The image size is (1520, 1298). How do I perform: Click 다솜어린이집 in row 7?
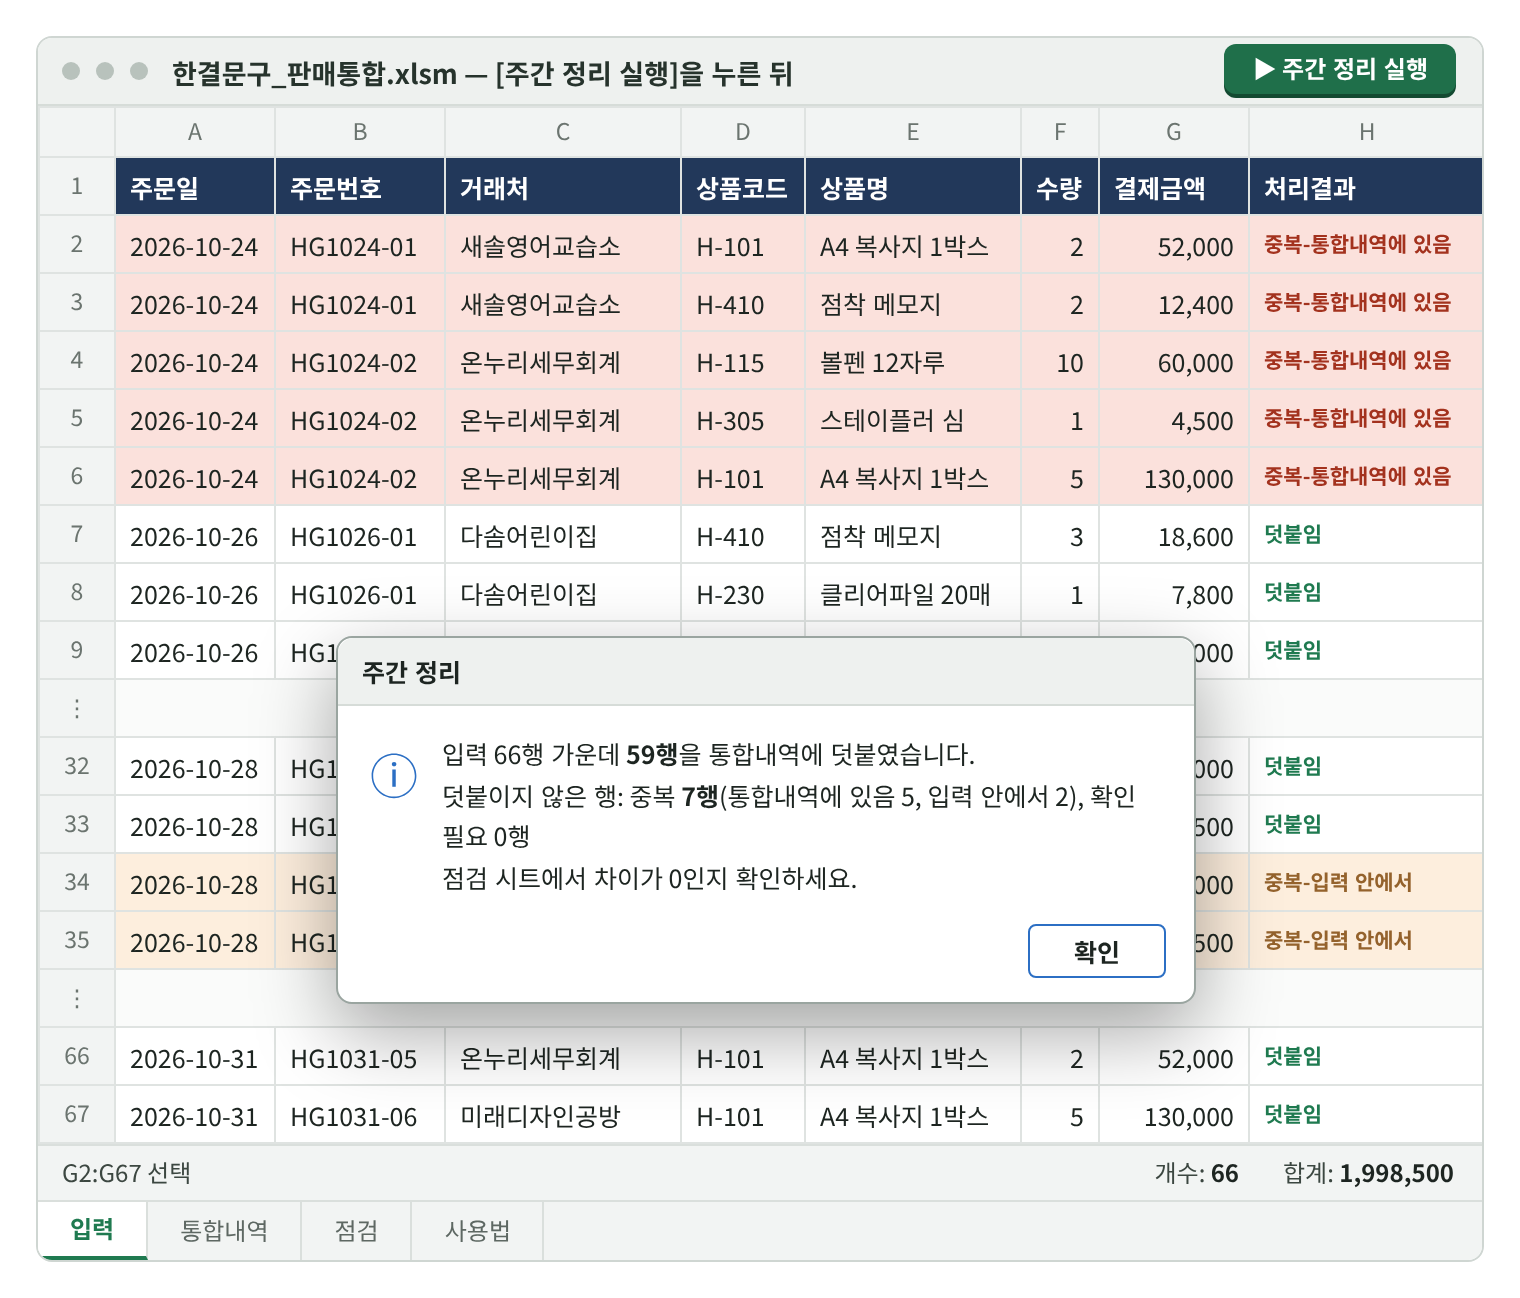tap(563, 535)
